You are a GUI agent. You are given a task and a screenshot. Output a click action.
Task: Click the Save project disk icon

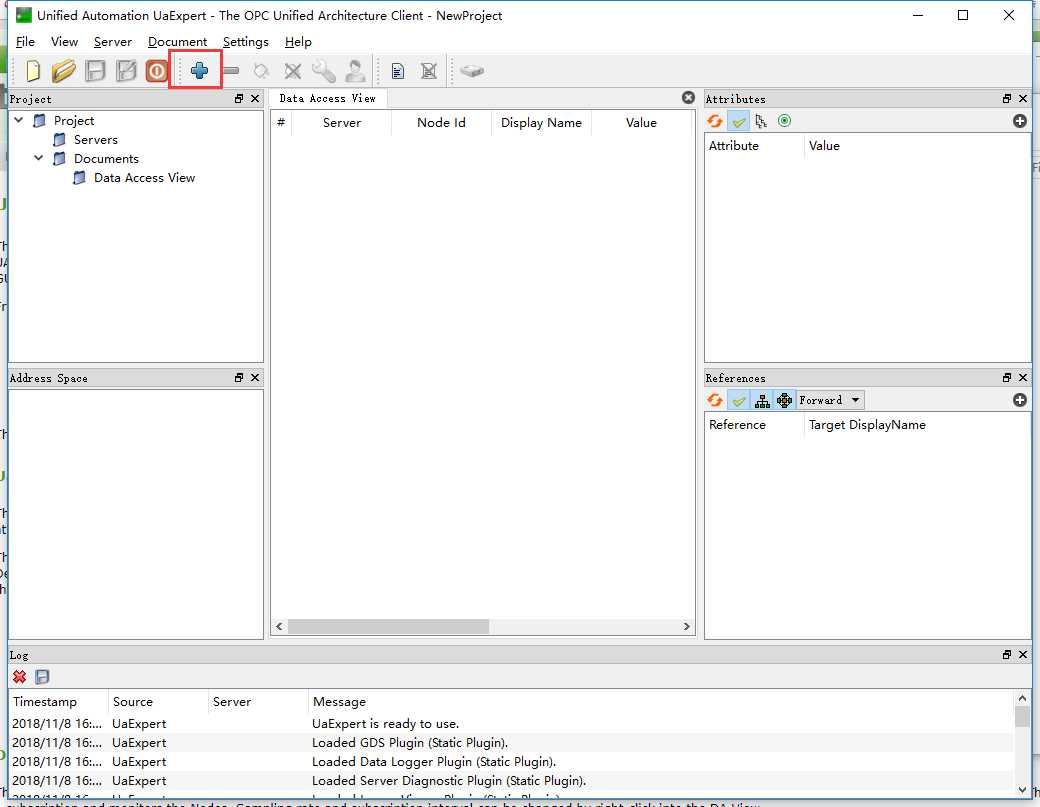(x=95, y=70)
